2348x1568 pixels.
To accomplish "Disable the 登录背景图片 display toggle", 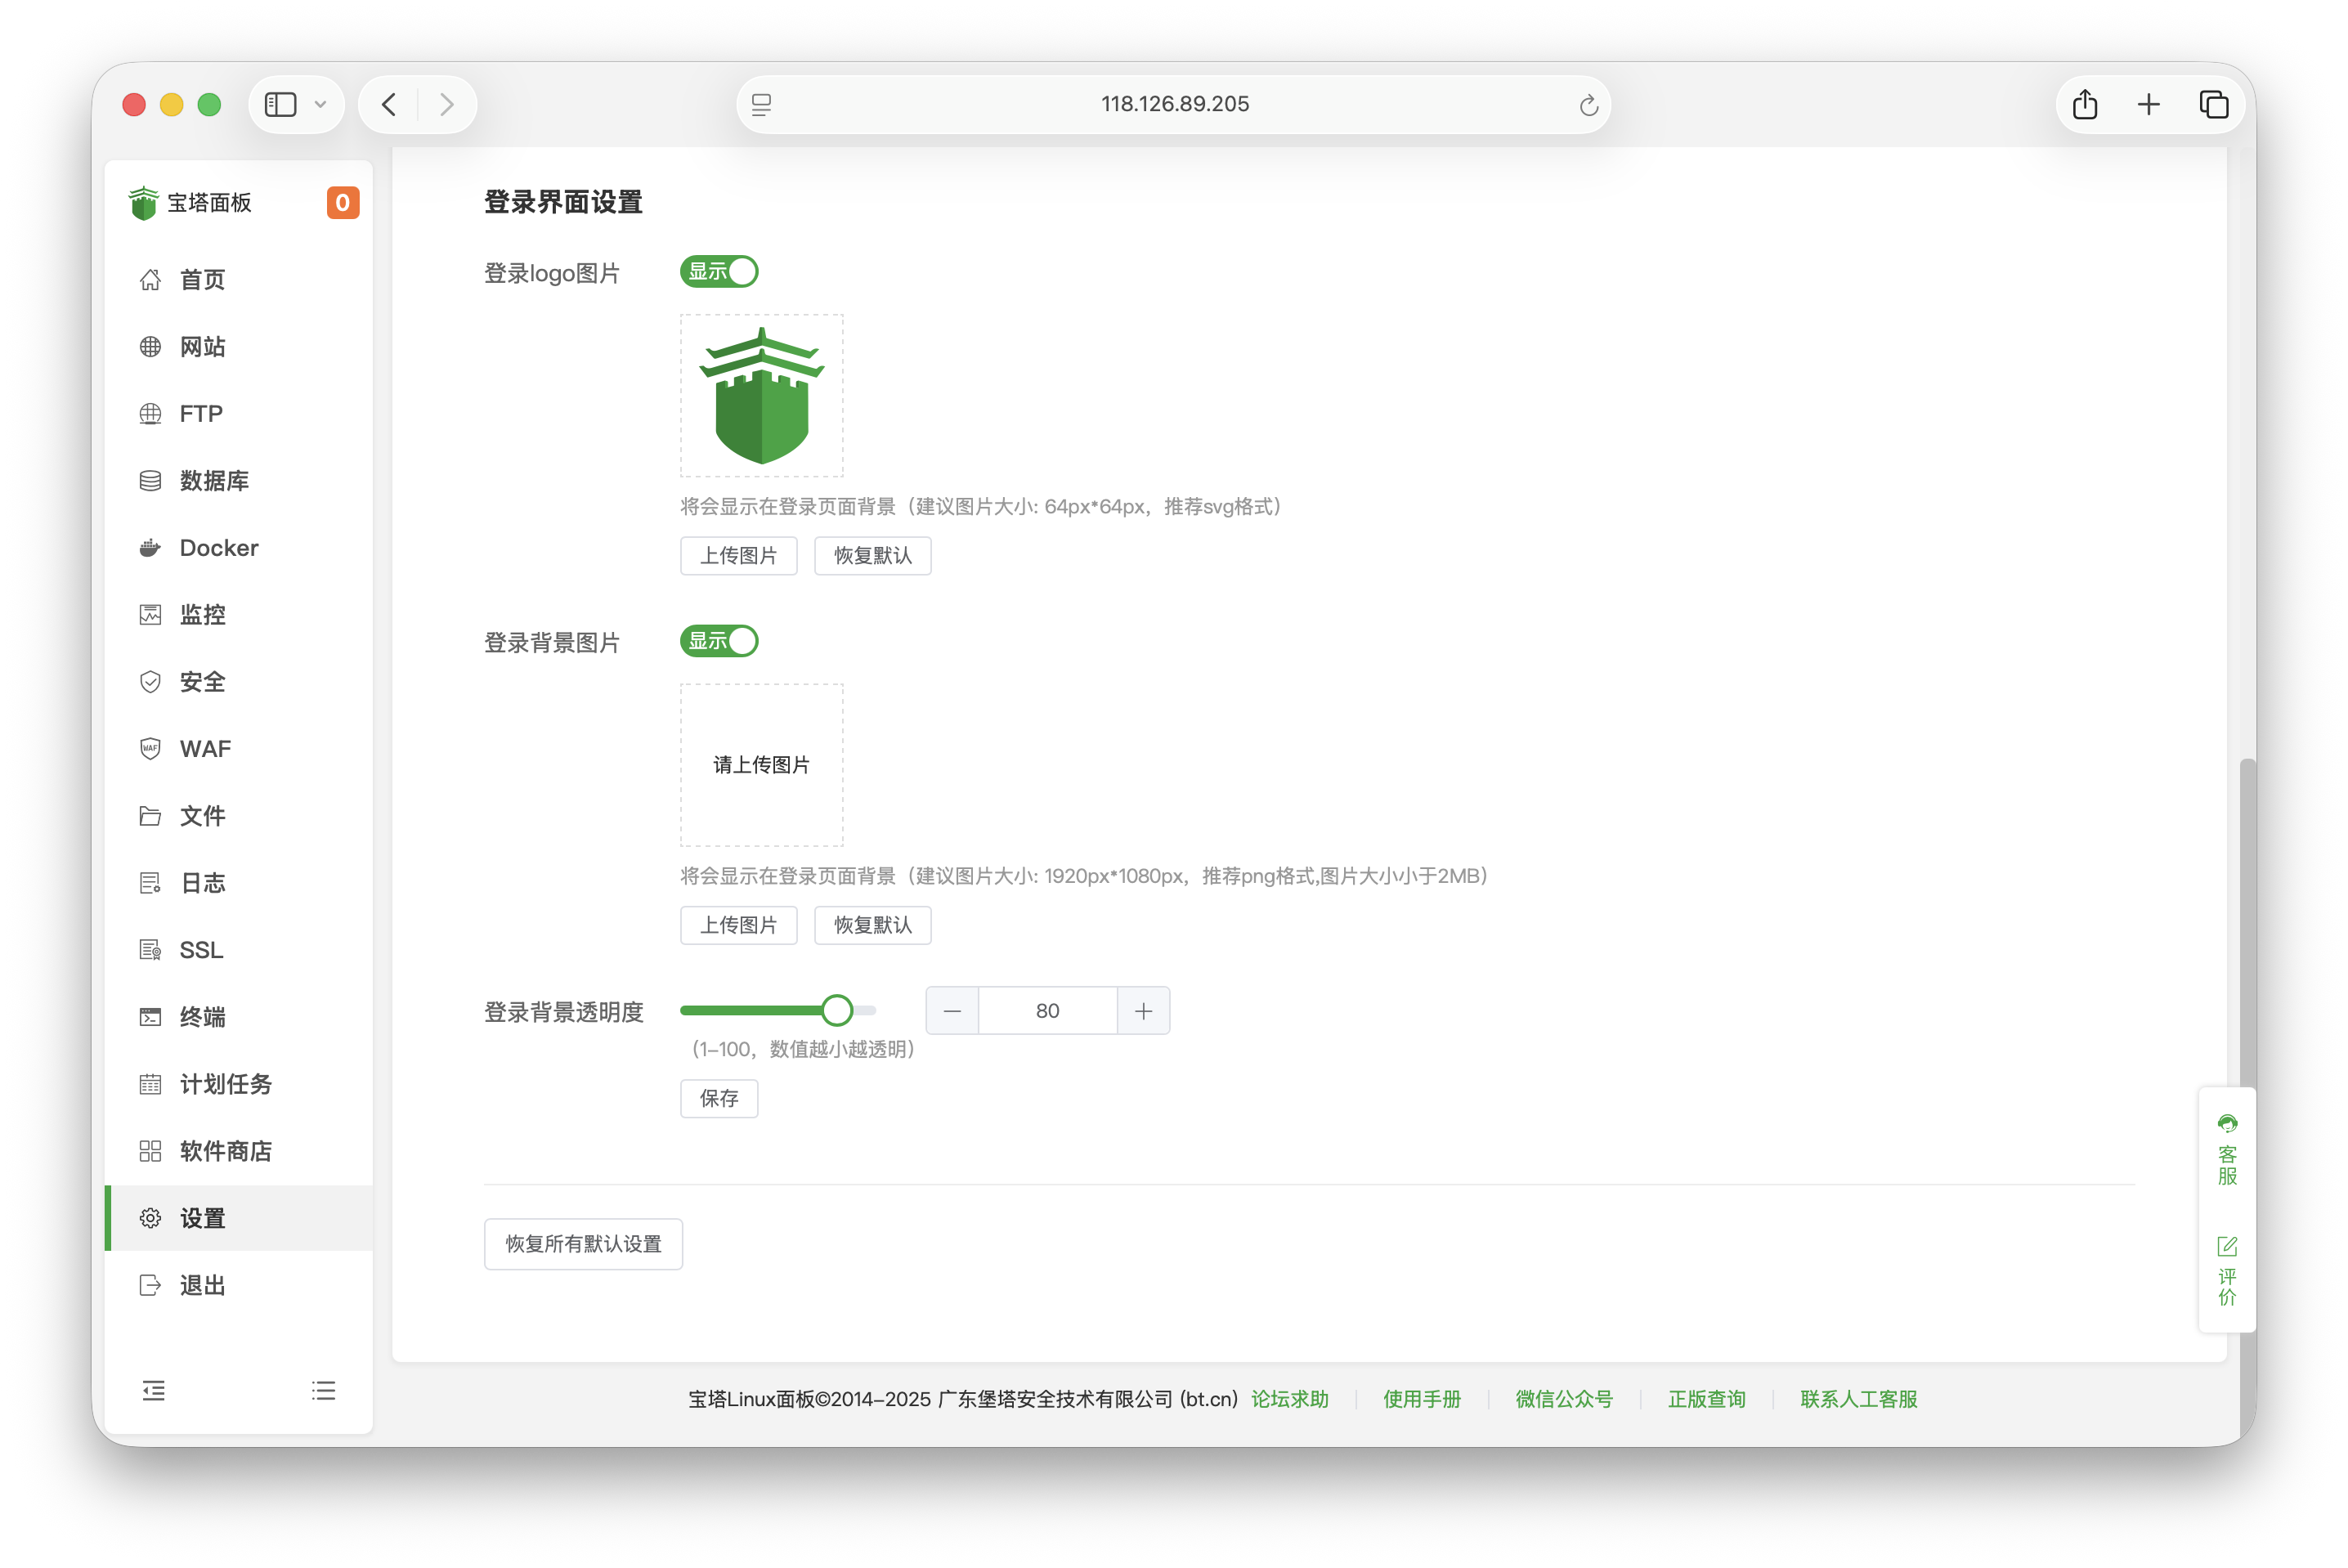I will [x=719, y=641].
